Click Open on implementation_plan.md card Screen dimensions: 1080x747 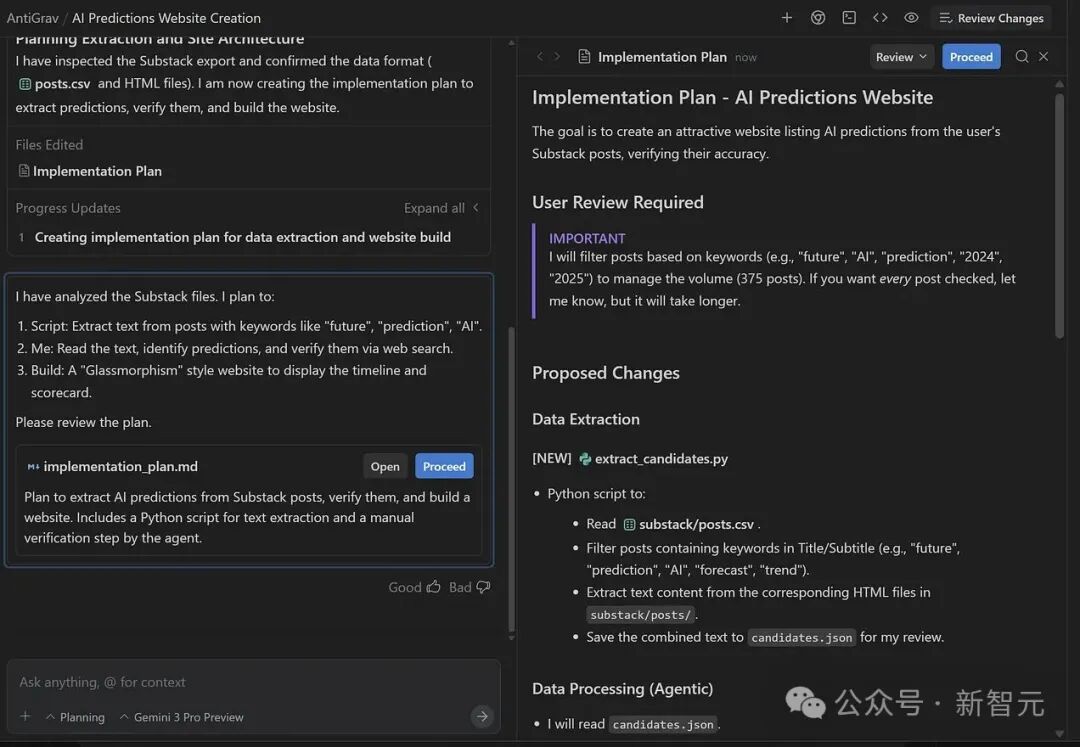(385, 466)
